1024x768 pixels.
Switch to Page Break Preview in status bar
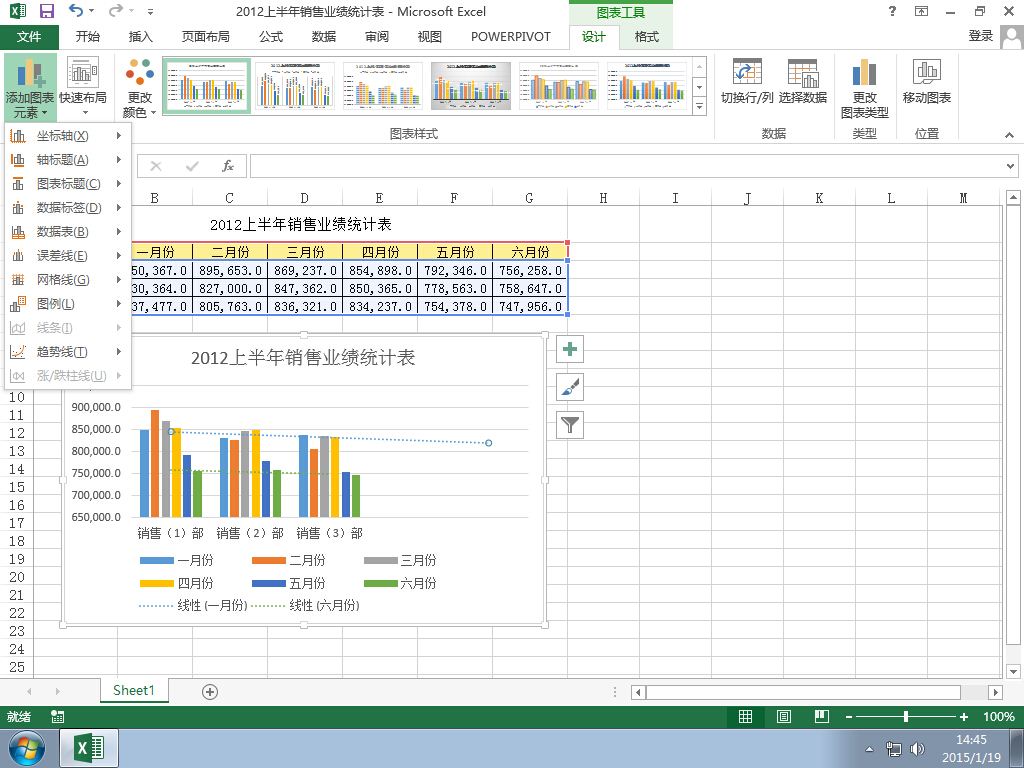tap(822, 716)
